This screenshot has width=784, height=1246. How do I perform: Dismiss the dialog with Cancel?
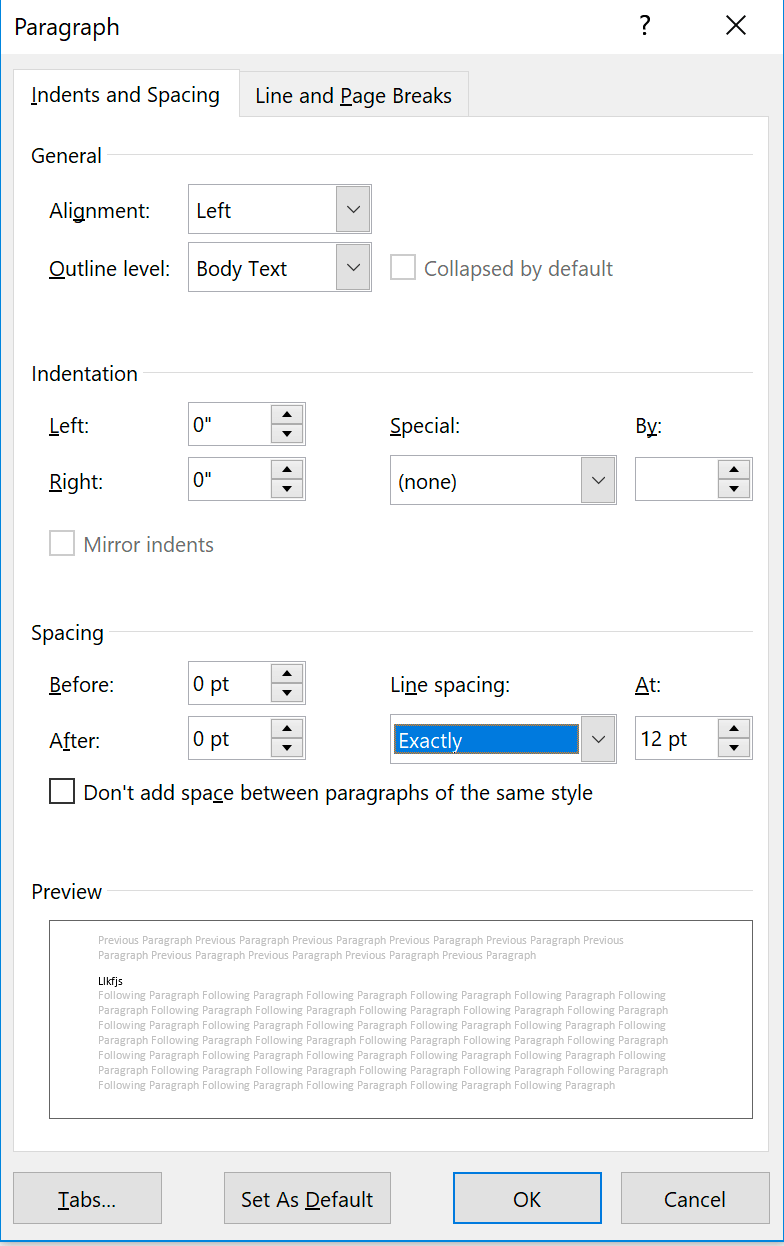point(695,1198)
